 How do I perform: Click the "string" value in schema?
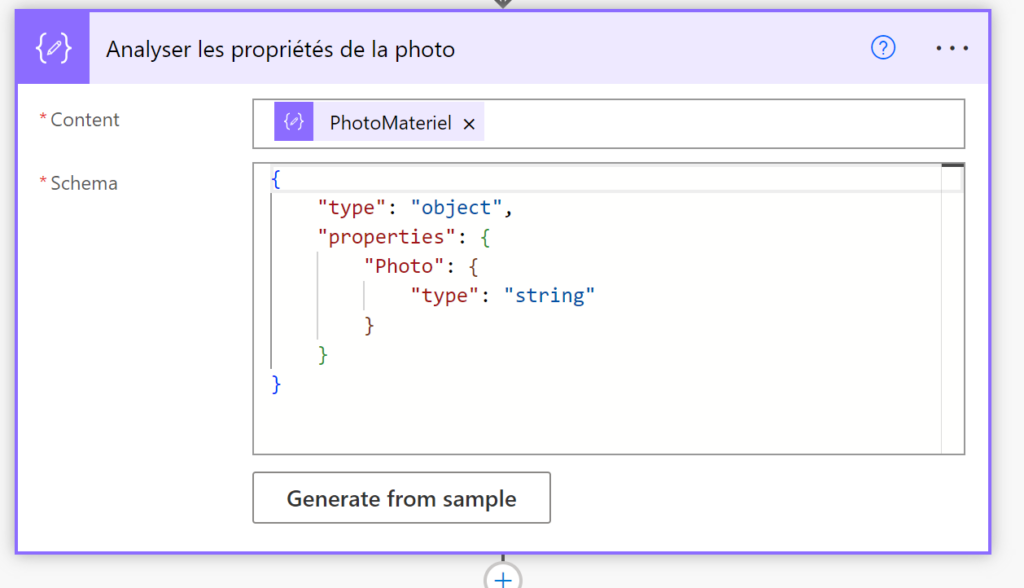pyautogui.click(x=549, y=295)
